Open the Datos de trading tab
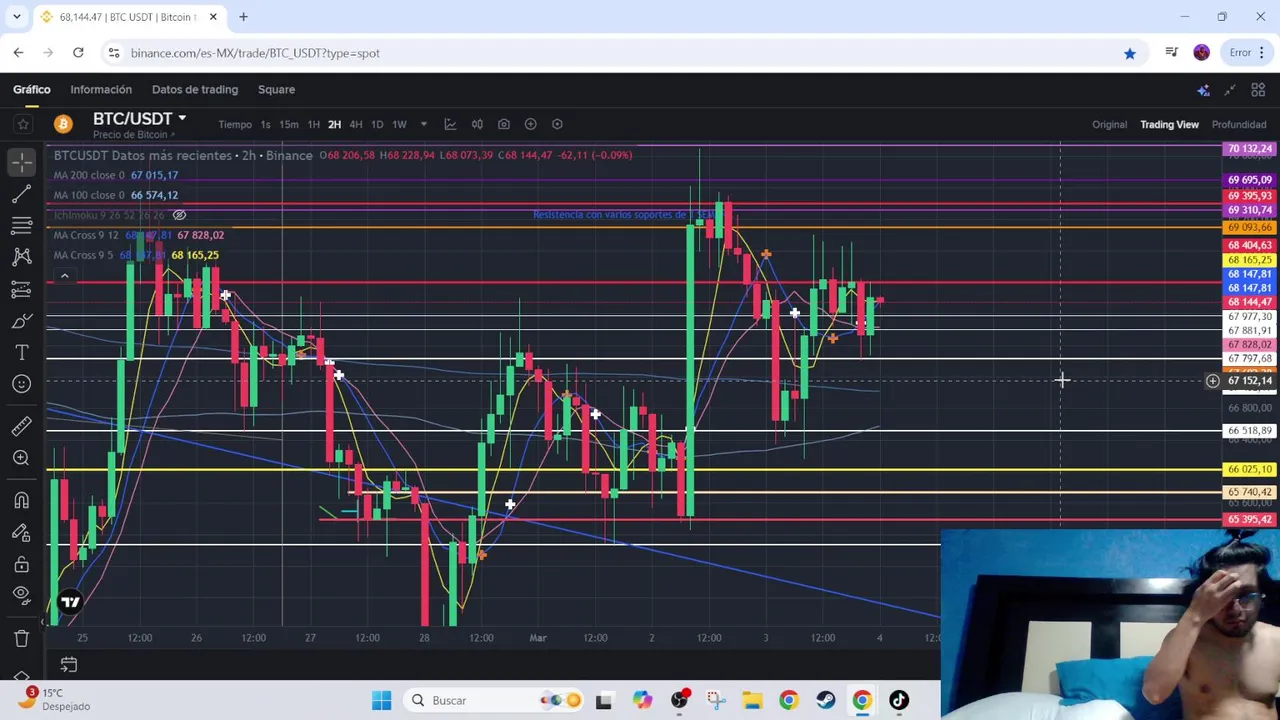The image size is (1280, 720). (195, 89)
